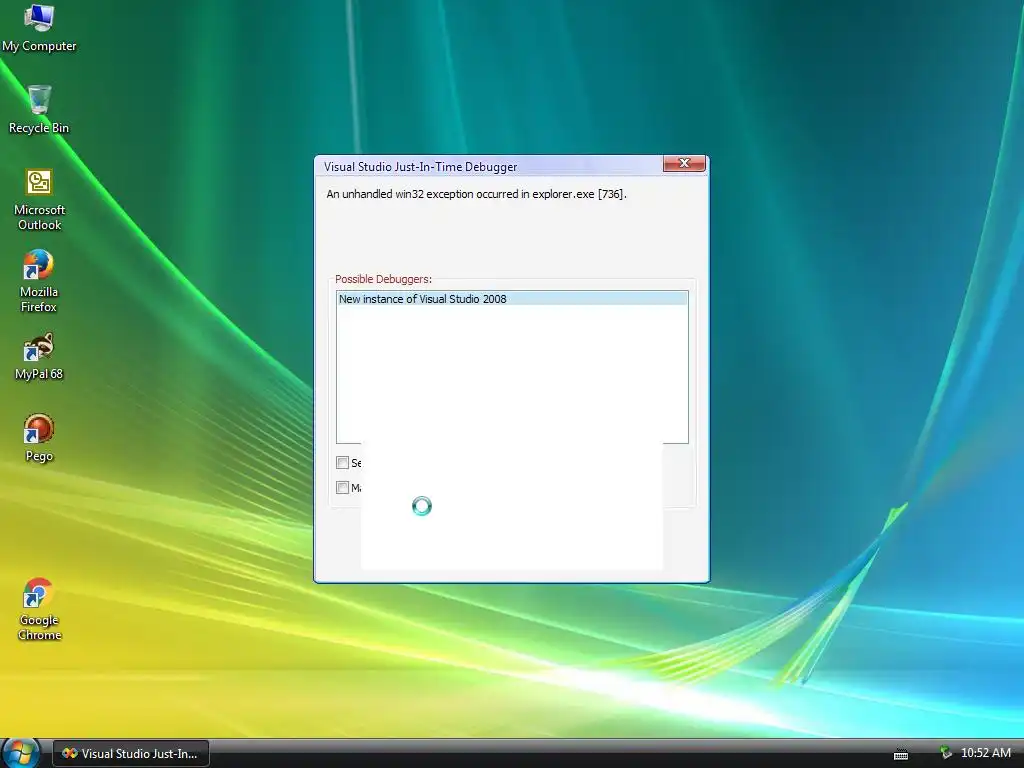Select the MyPal 68 desktop shortcut
The width and height of the screenshot is (1024, 768).
point(39,357)
